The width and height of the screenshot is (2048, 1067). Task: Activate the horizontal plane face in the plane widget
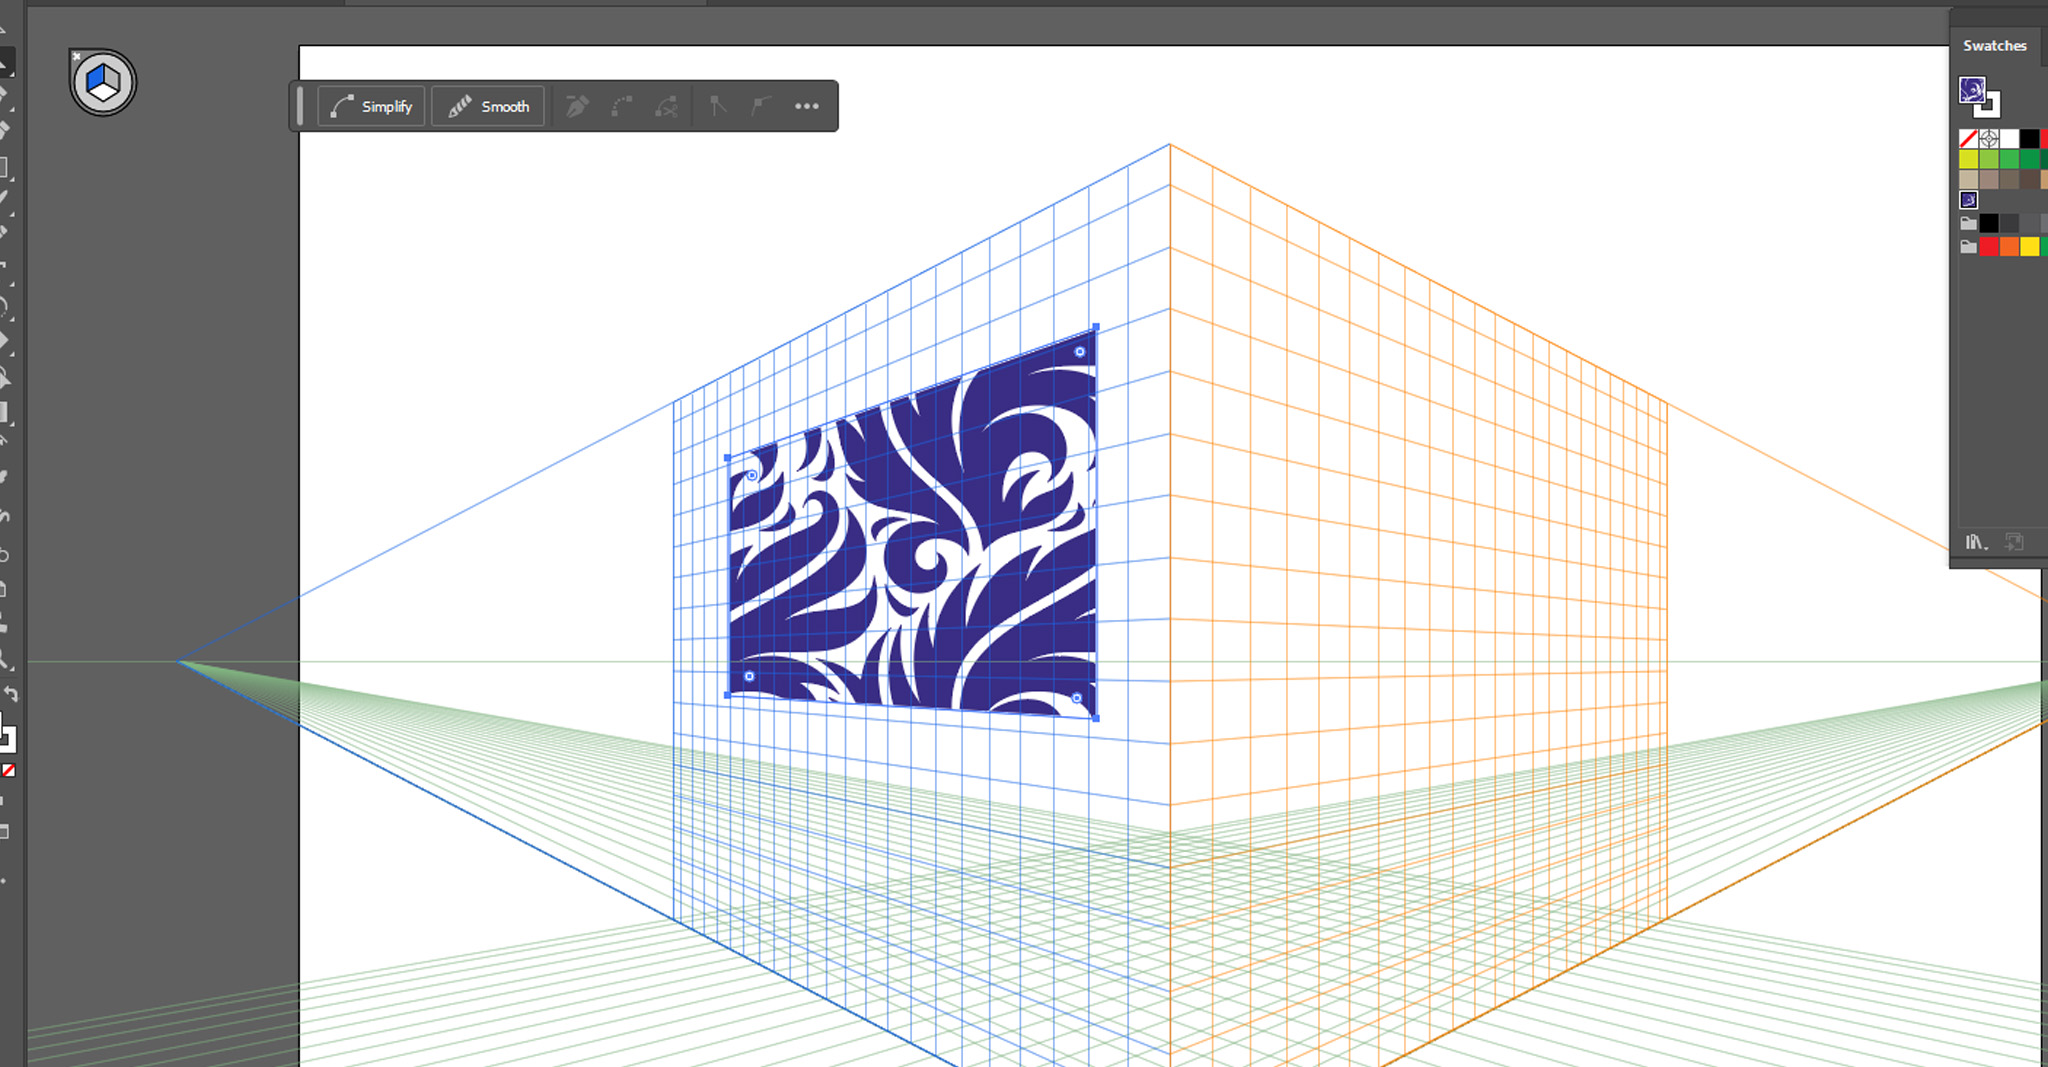tap(103, 92)
